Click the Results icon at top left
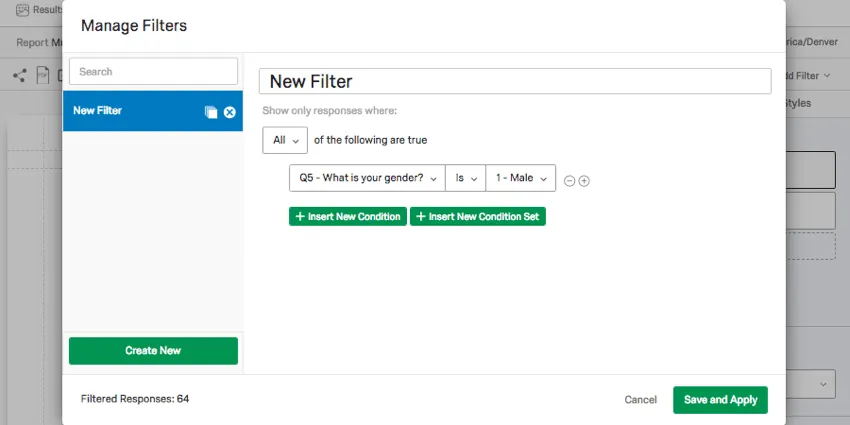Image resolution: width=850 pixels, height=425 pixels. click(24, 9)
